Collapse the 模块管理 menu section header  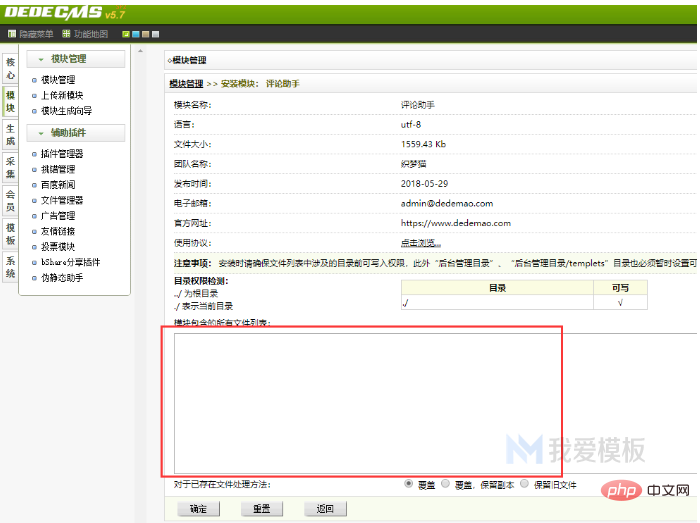coord(75,59)
